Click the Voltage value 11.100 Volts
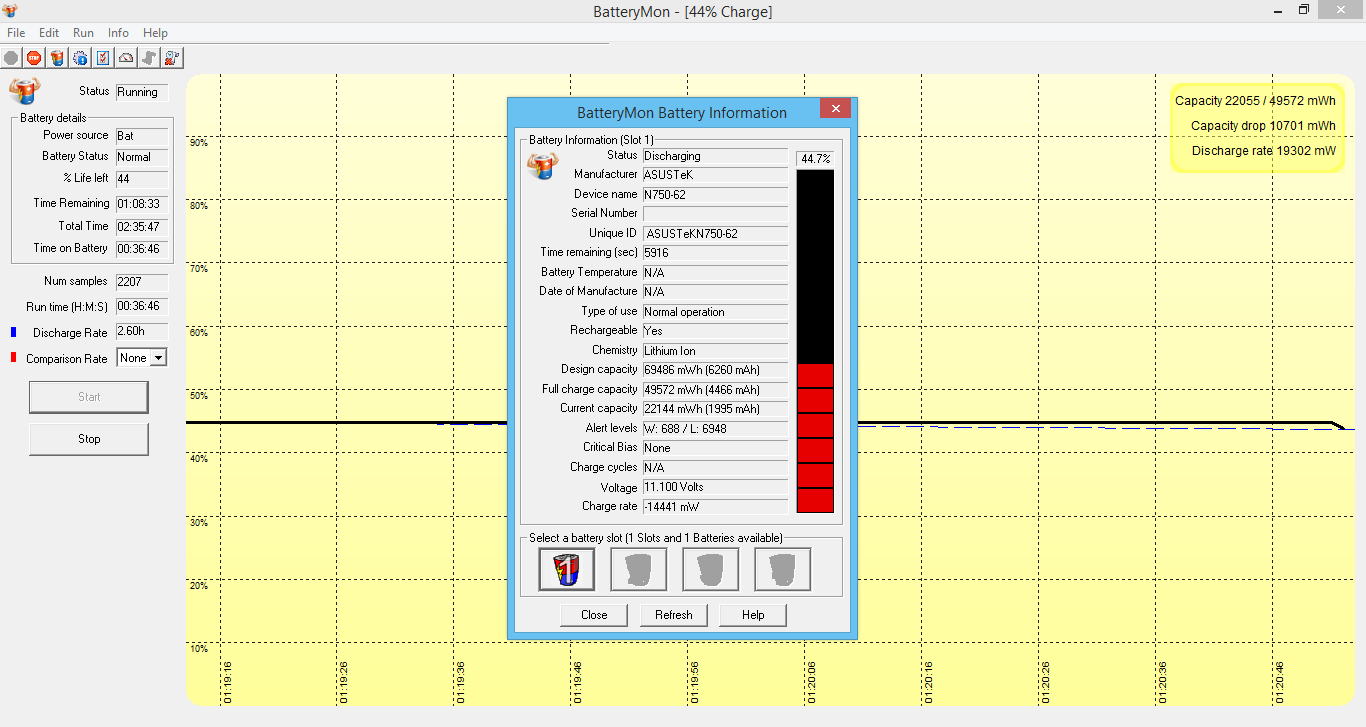The width and height of the screenshot is (1366, 727). coord(715,487)
